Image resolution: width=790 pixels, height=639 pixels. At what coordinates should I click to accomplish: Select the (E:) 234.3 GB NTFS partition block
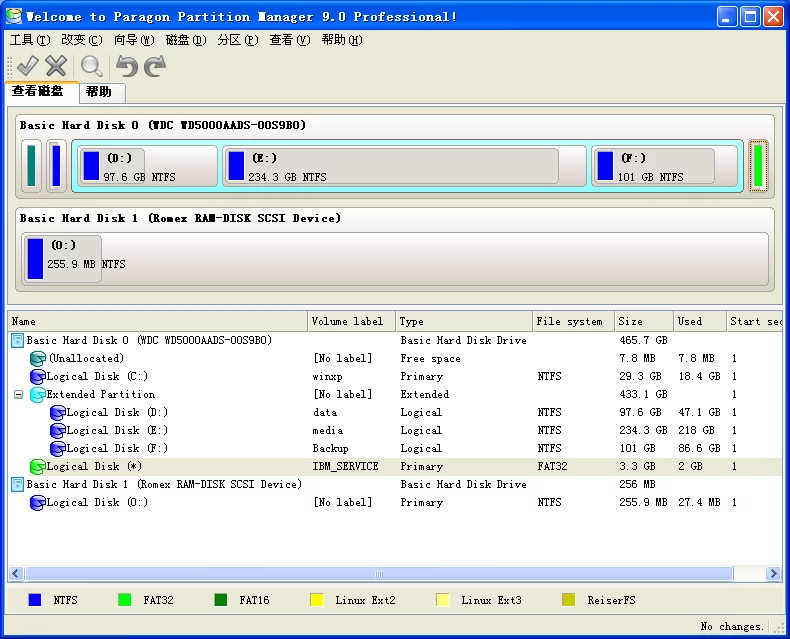pyautogui.click(x=405, y=166)
